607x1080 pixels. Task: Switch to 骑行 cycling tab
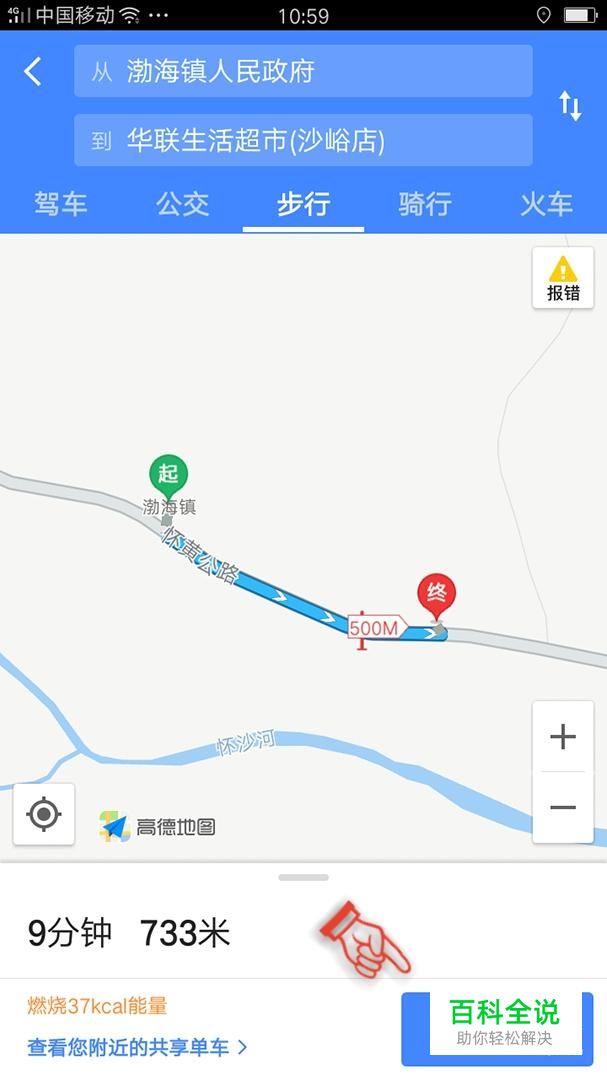[x=424, y=204]
